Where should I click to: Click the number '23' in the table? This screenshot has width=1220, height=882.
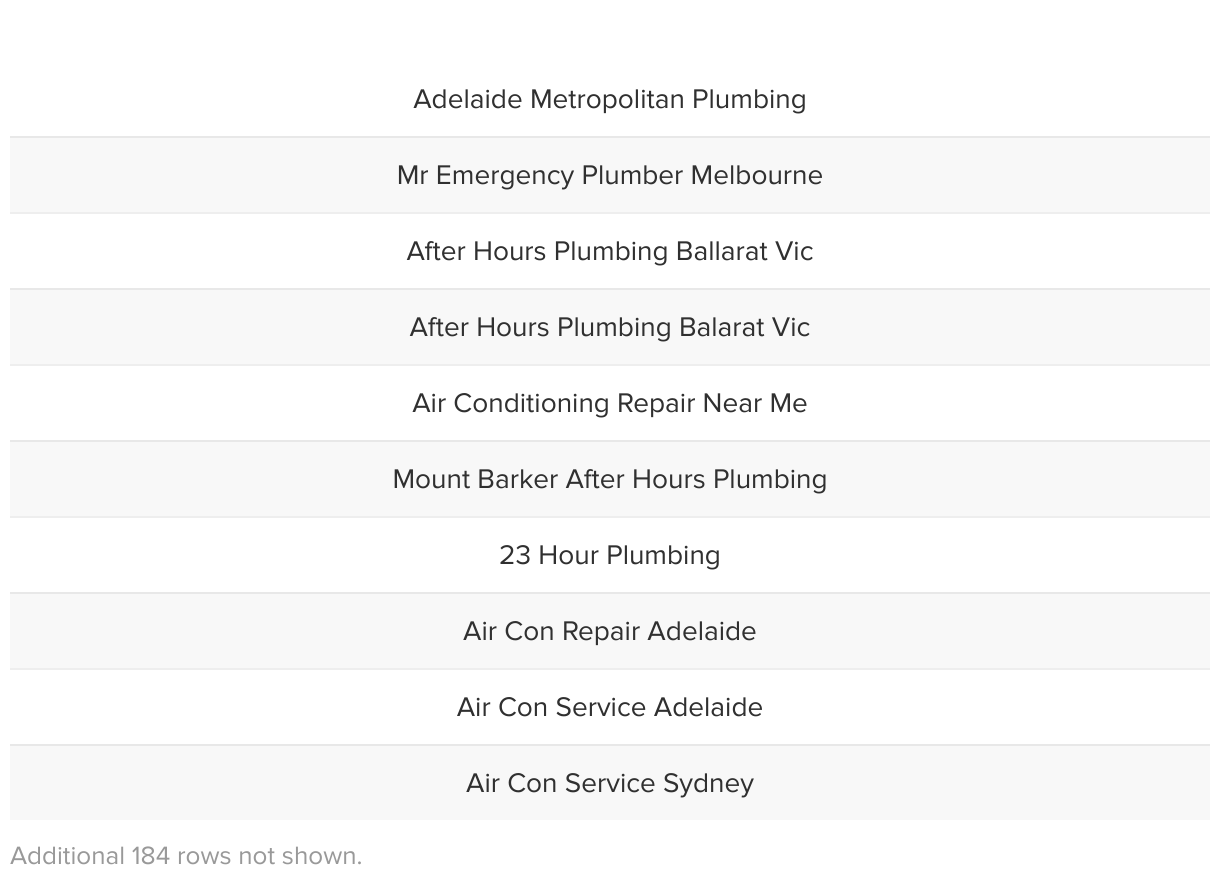[515, 555]
